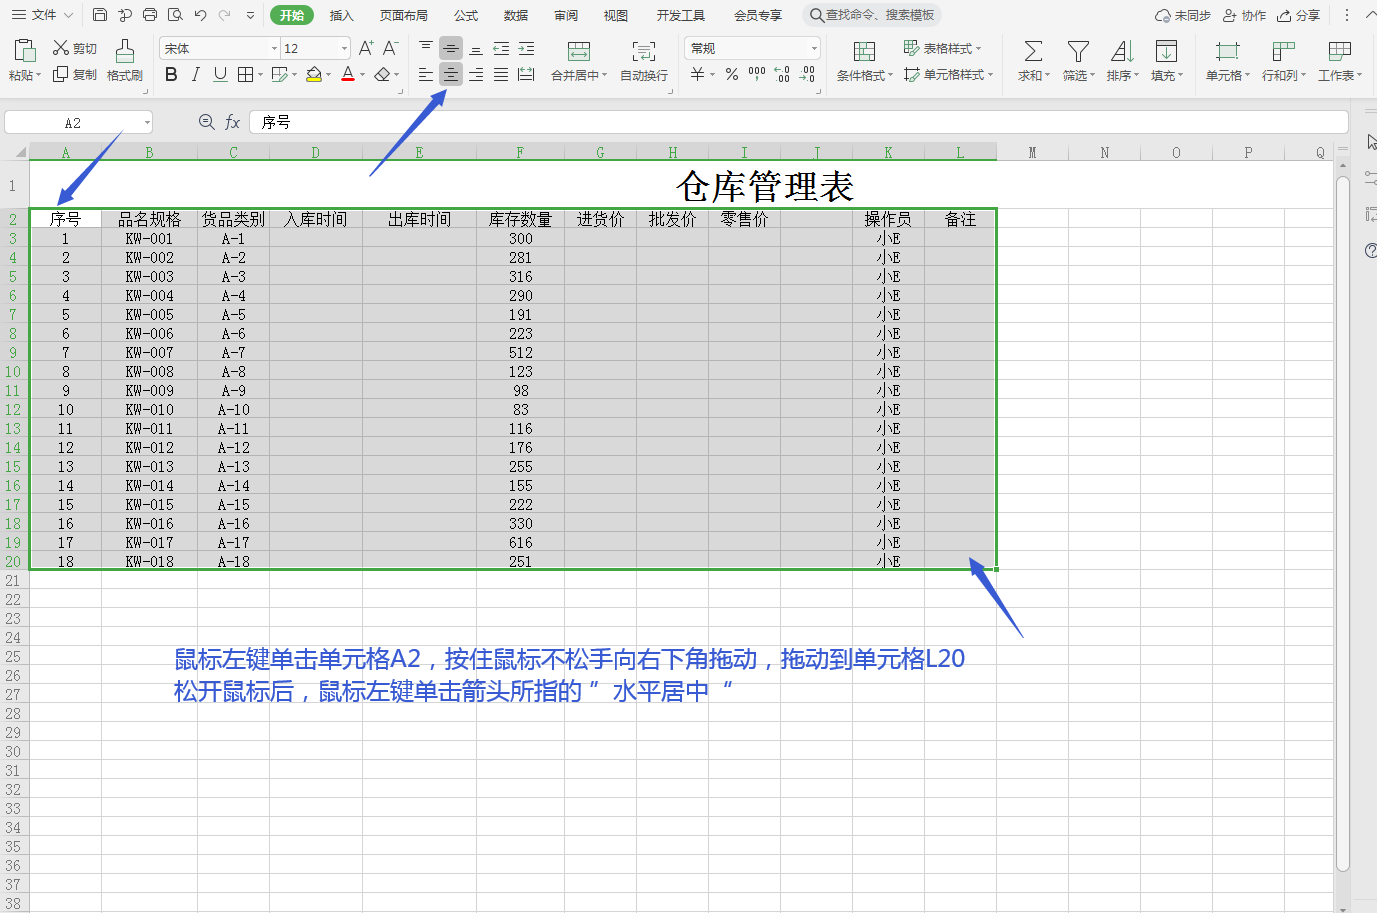The height and width of the screenshot is (913, 1377).
Task: Open the font name 宋体 dropdown
Action: pos(274,48)
